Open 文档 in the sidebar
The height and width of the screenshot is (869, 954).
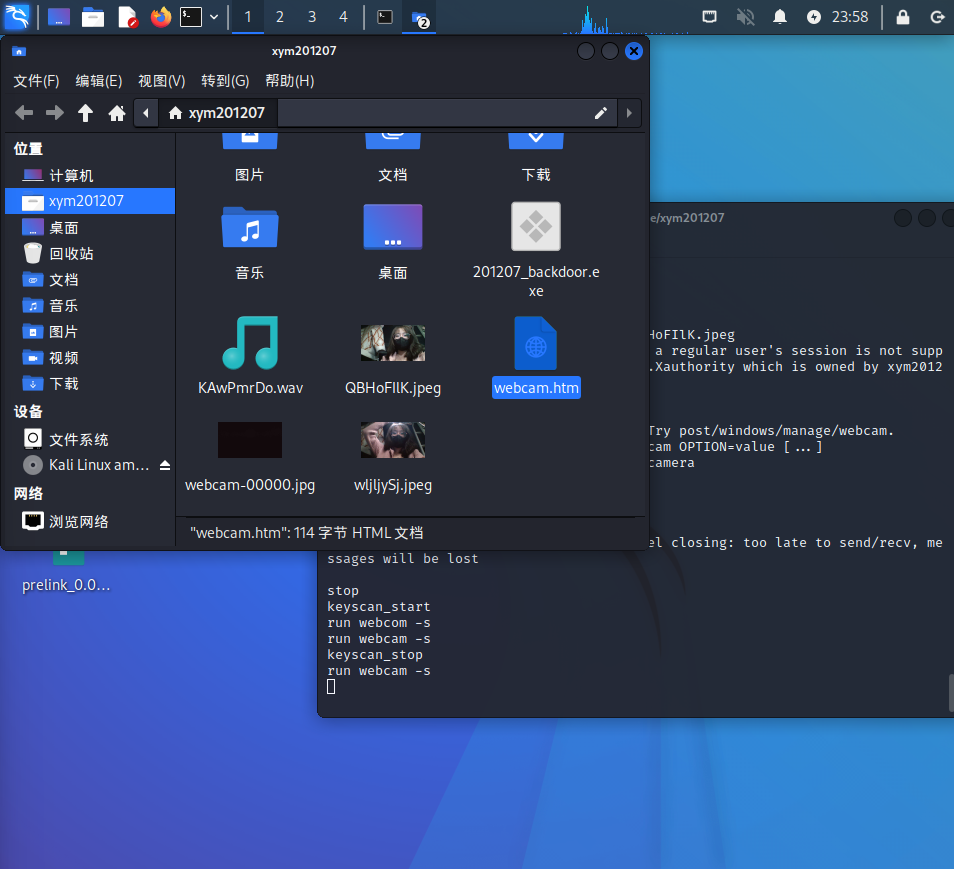(90, 280)
